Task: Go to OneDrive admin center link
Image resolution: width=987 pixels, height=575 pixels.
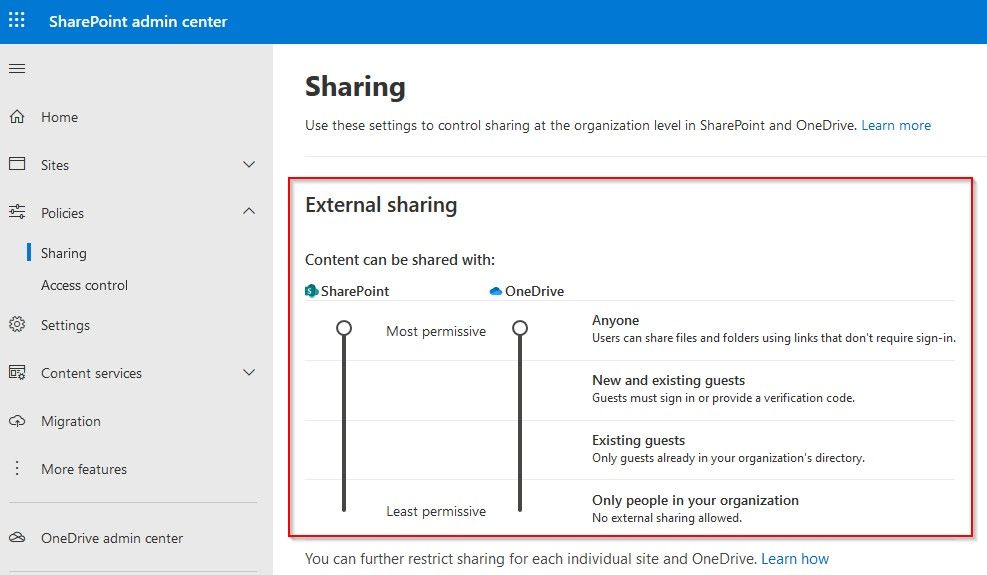Action: pyautogui.click(x=112, y=538)
